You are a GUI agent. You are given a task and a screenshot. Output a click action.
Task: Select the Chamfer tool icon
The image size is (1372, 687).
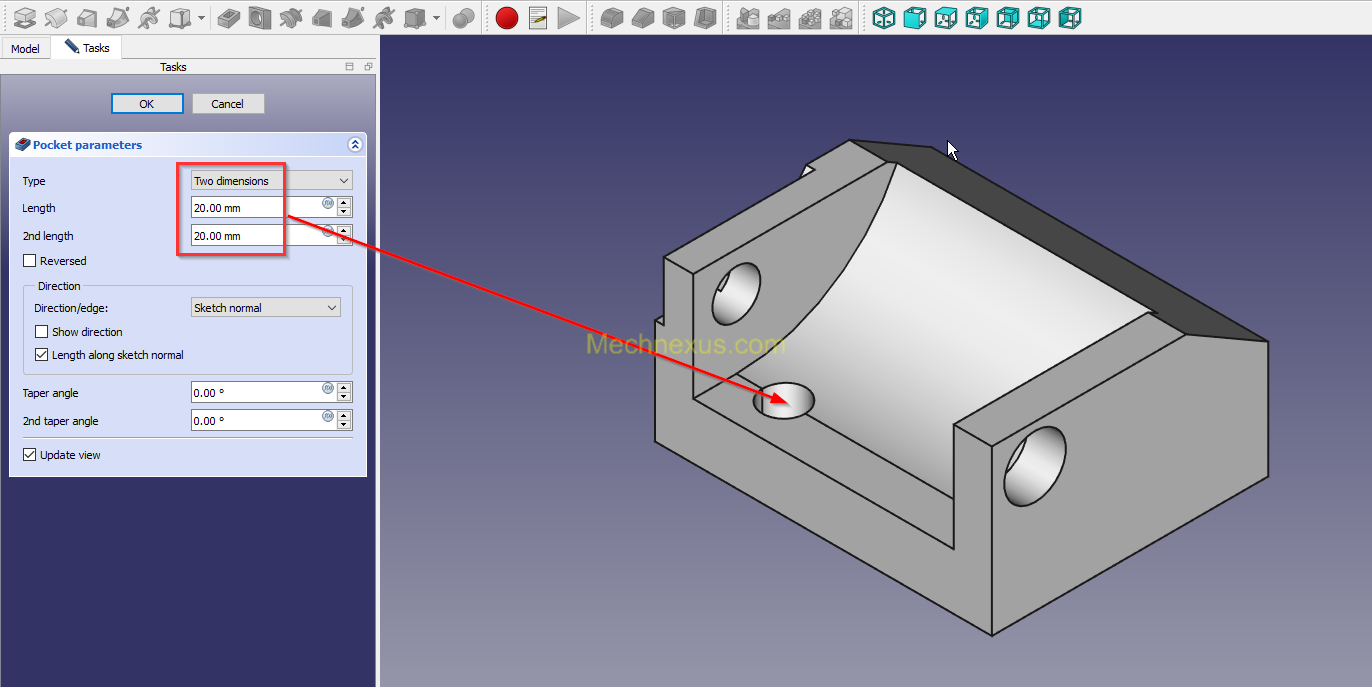pyautogui.click(x=643, y=17)
